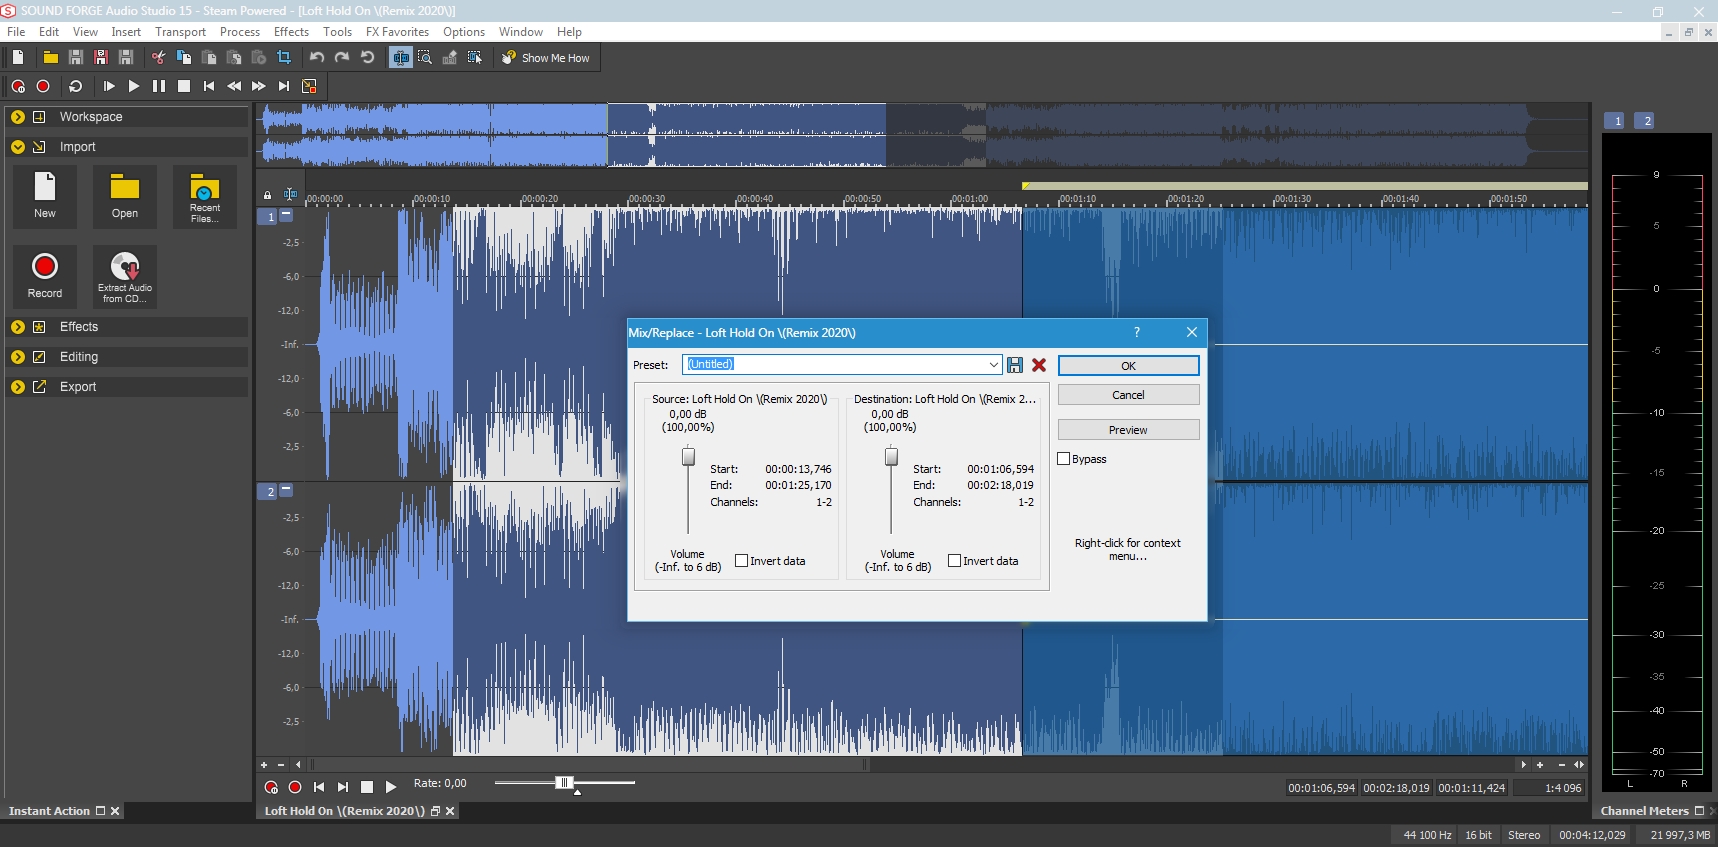Open the Insert menu
Screen dimensions: 1718x847
pyautogui.click(x=126, y=32)
